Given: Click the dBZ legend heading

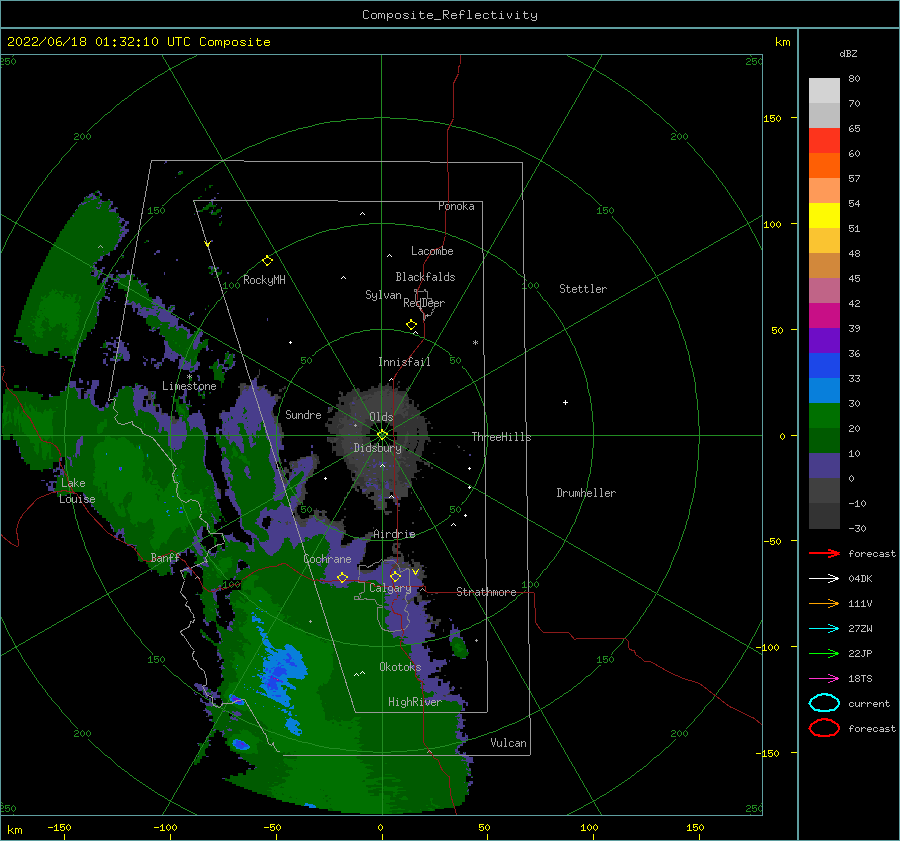Looking at the screenshot, I should pyautogui.click(x=848, y=53).
